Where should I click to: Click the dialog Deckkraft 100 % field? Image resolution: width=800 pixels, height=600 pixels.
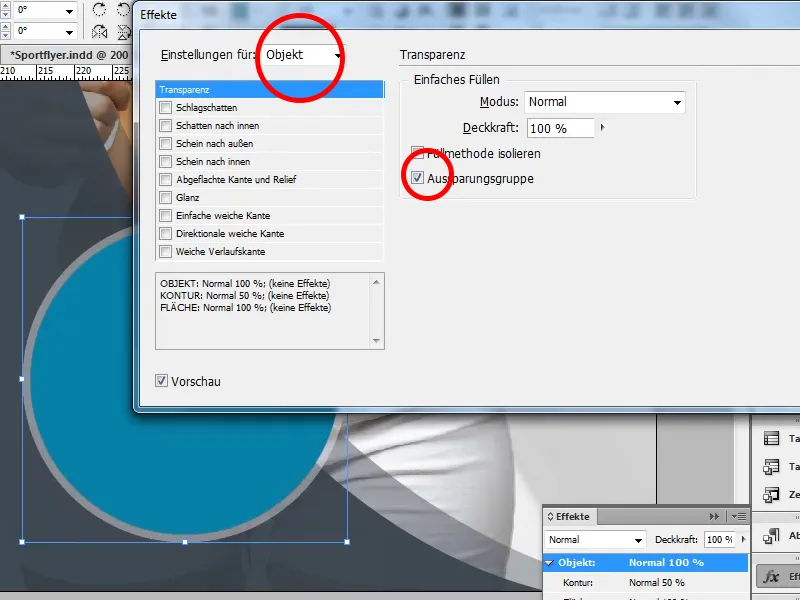(560, 128)
